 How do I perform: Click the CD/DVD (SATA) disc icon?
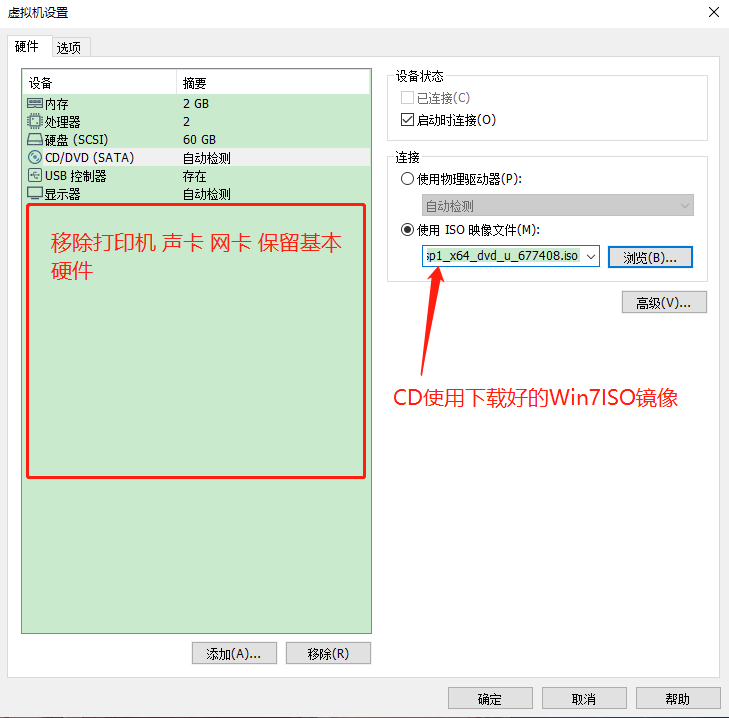[x=35, y=157]
